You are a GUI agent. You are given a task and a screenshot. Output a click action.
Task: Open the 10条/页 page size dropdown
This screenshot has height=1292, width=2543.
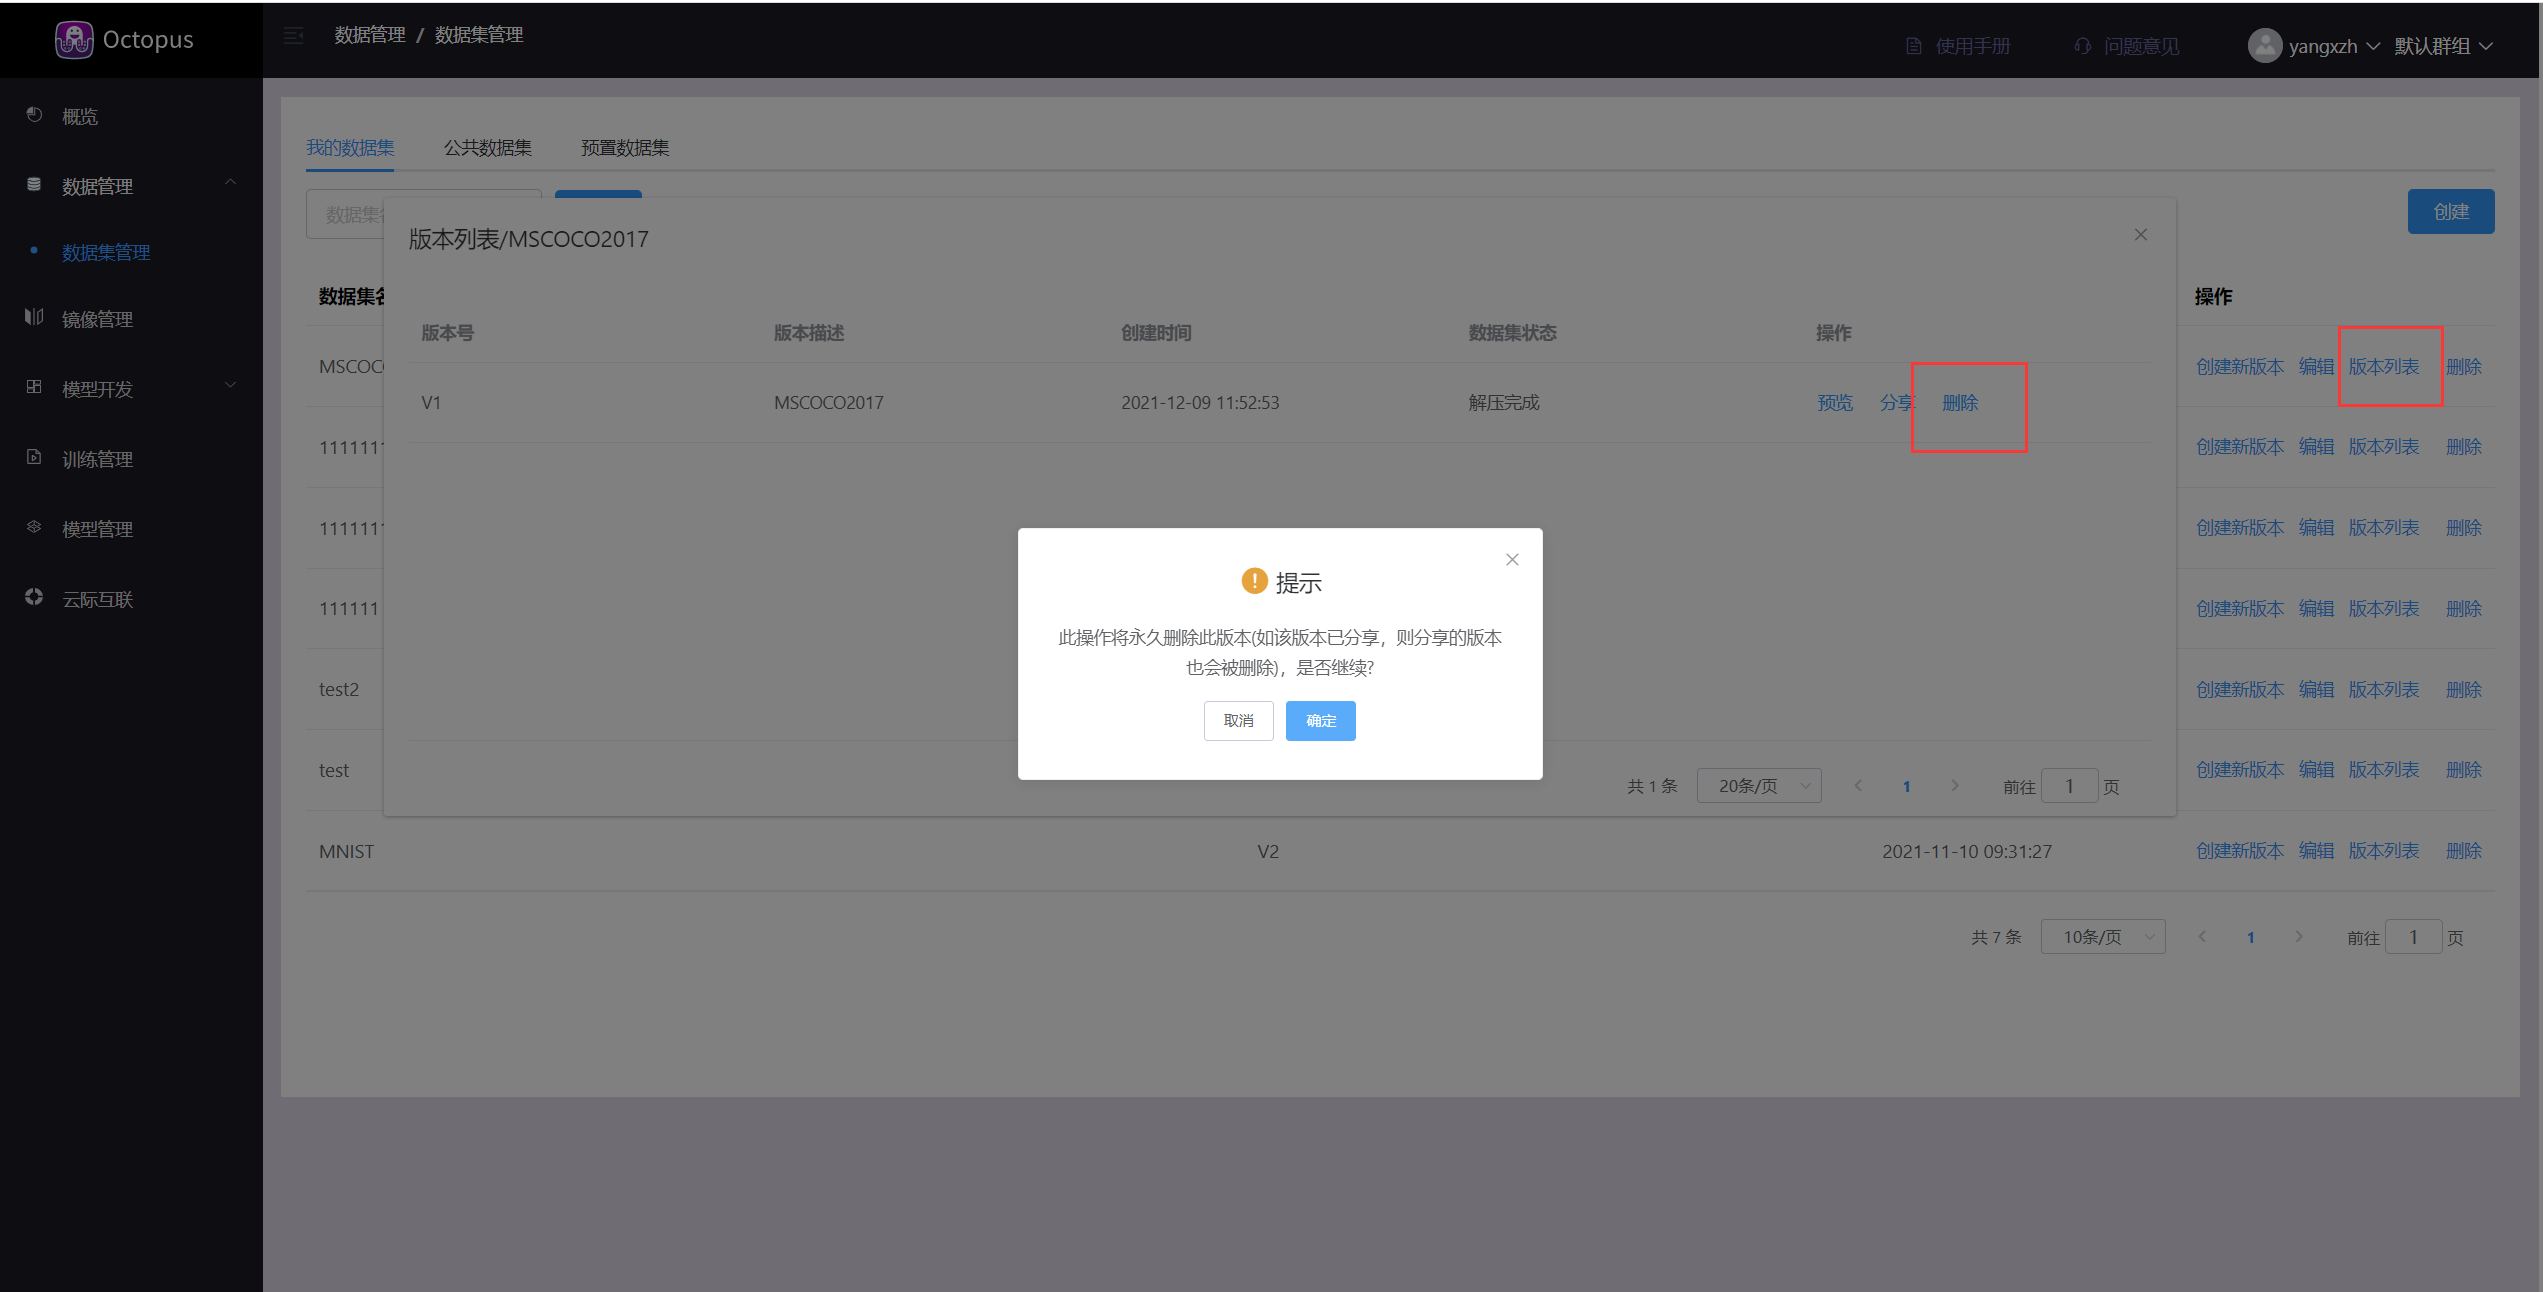(2103, 937)
